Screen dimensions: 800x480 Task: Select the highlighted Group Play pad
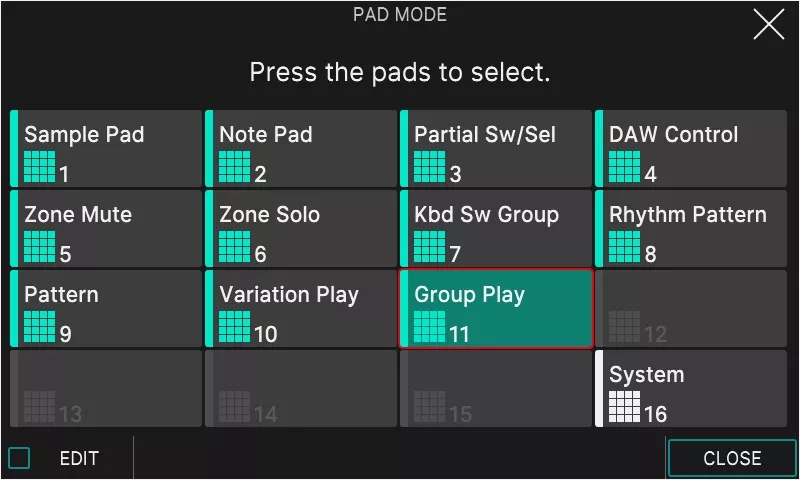tap(496, 309)
